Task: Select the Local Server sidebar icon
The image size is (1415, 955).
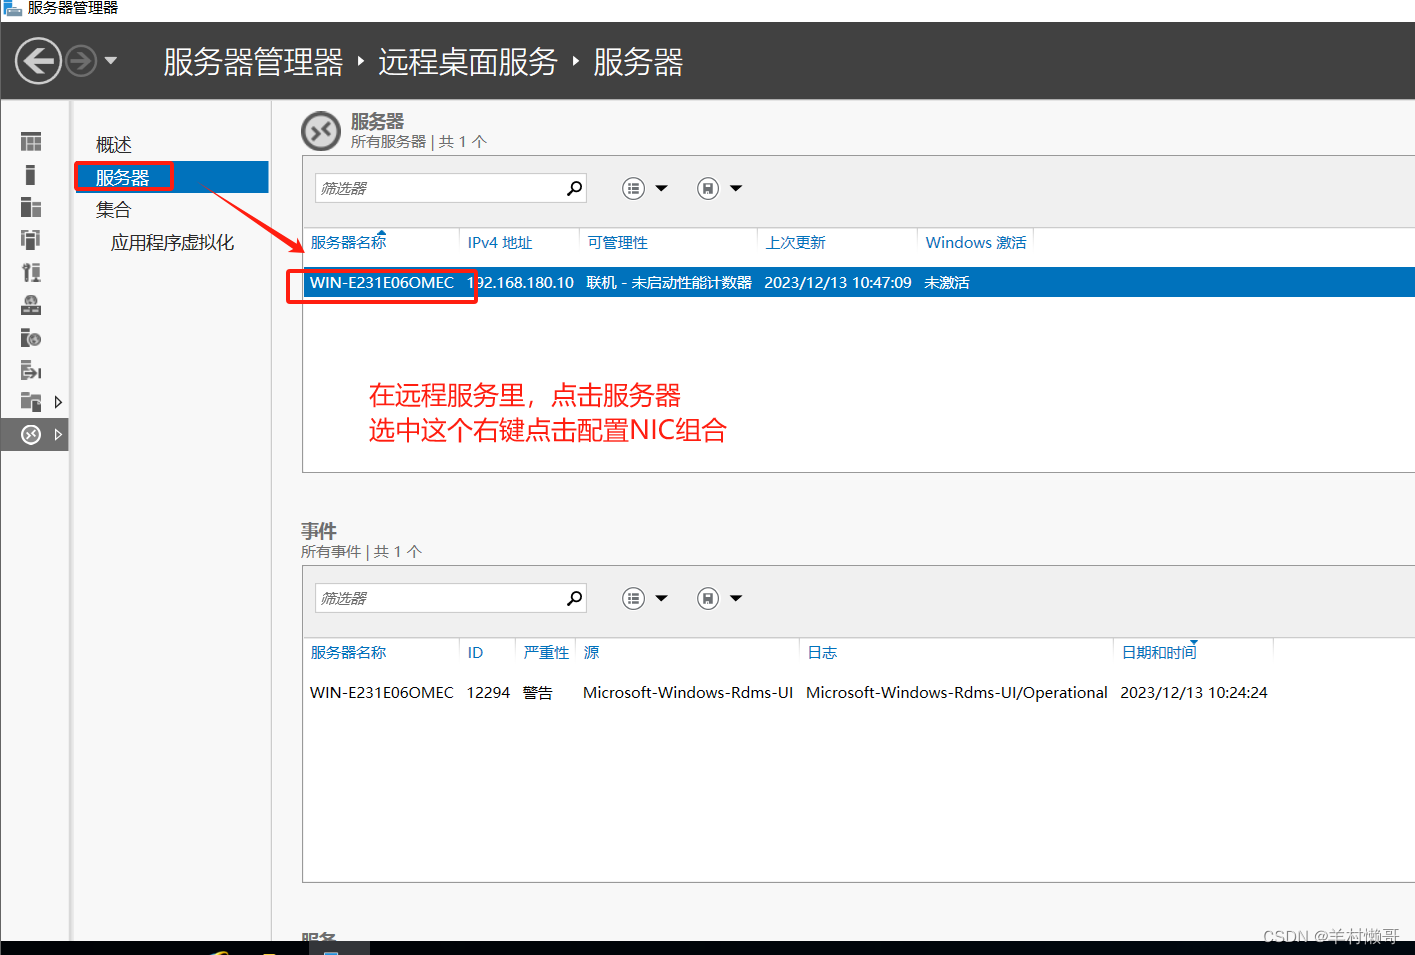Action: [31, 174]
